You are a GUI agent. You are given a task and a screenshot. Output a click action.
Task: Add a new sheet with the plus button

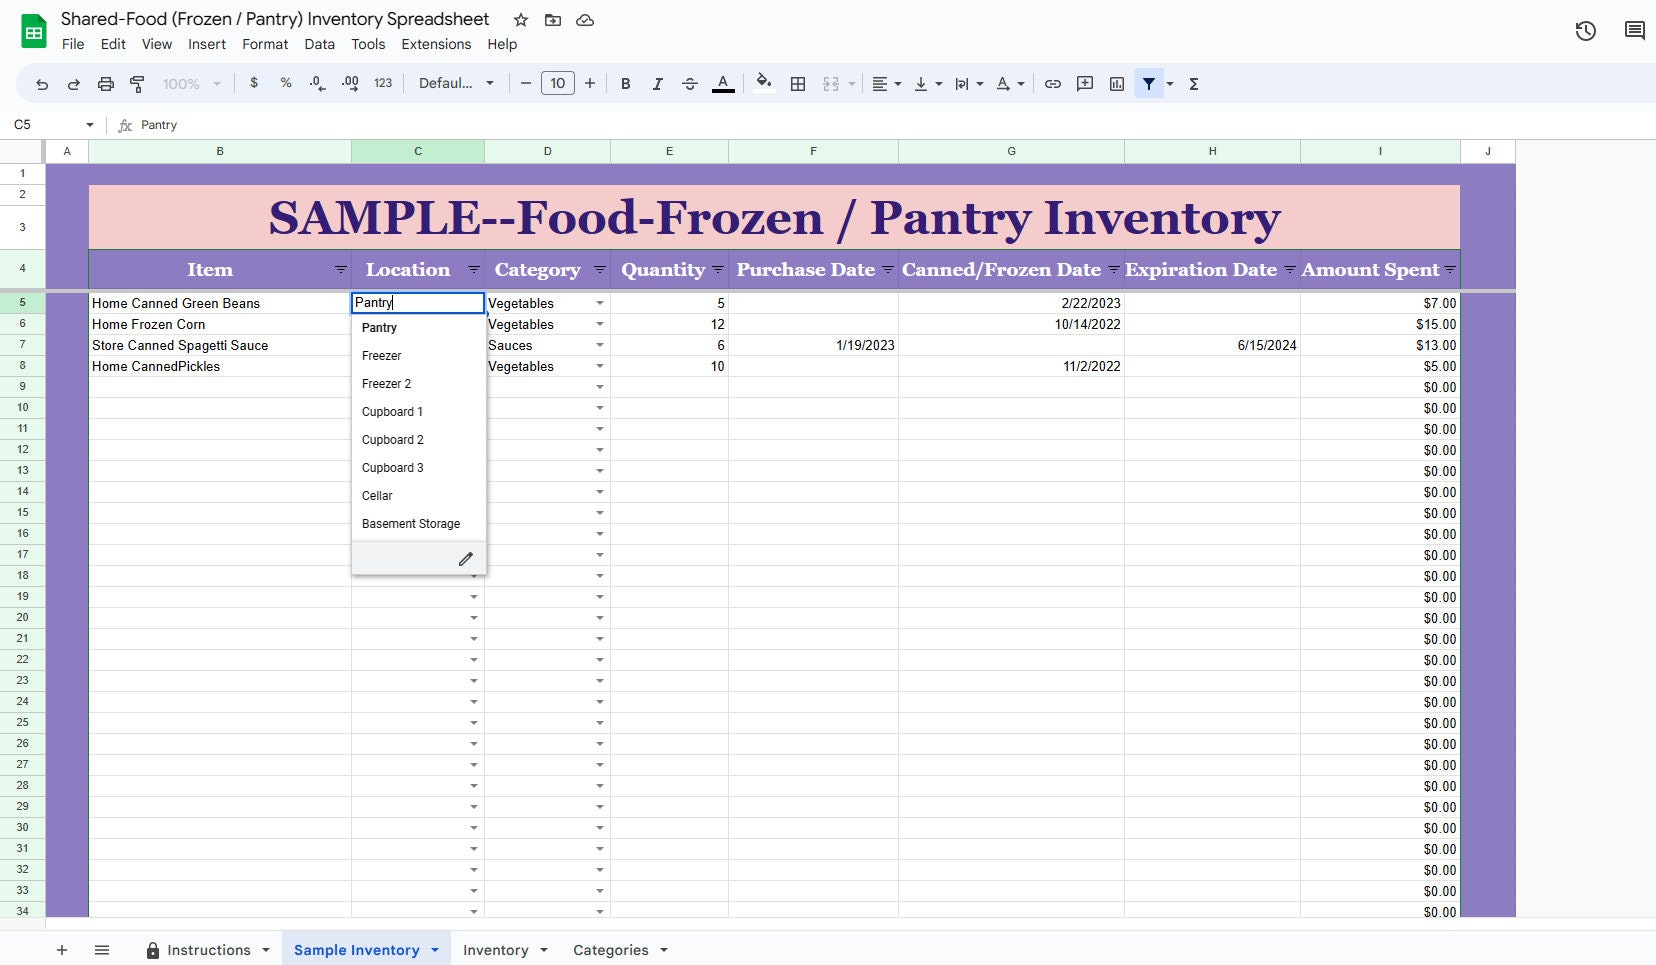pos(62,950)
